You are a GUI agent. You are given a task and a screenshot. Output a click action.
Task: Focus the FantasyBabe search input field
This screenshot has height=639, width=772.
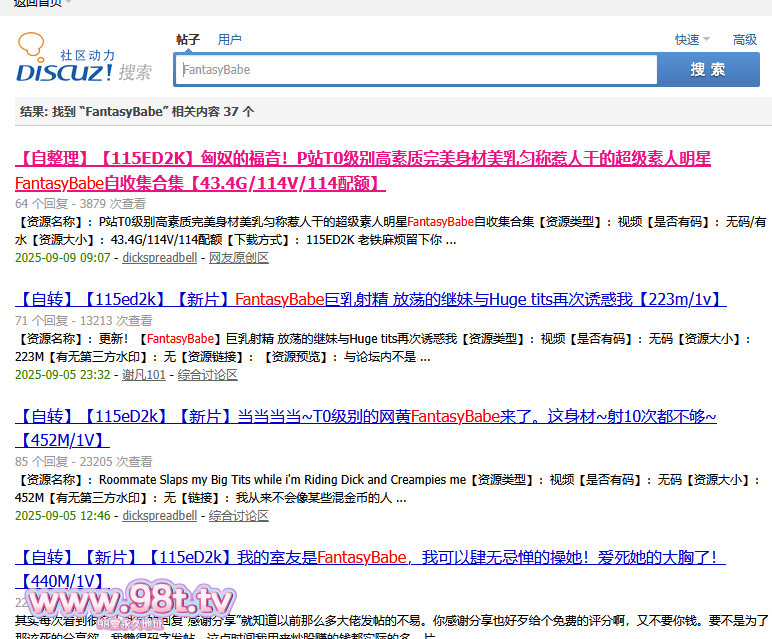[417, 69]
